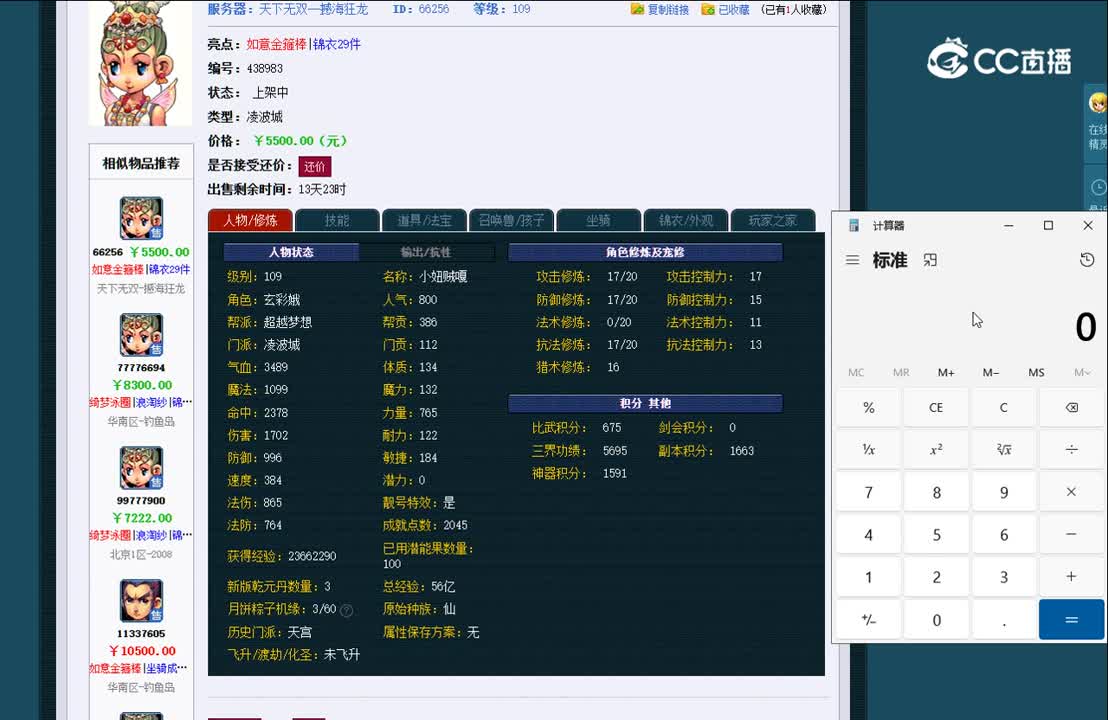Viewport: 1108px width, 720px height.
Task: Click 北京1区-2008 server text
Action: (141, 555)
